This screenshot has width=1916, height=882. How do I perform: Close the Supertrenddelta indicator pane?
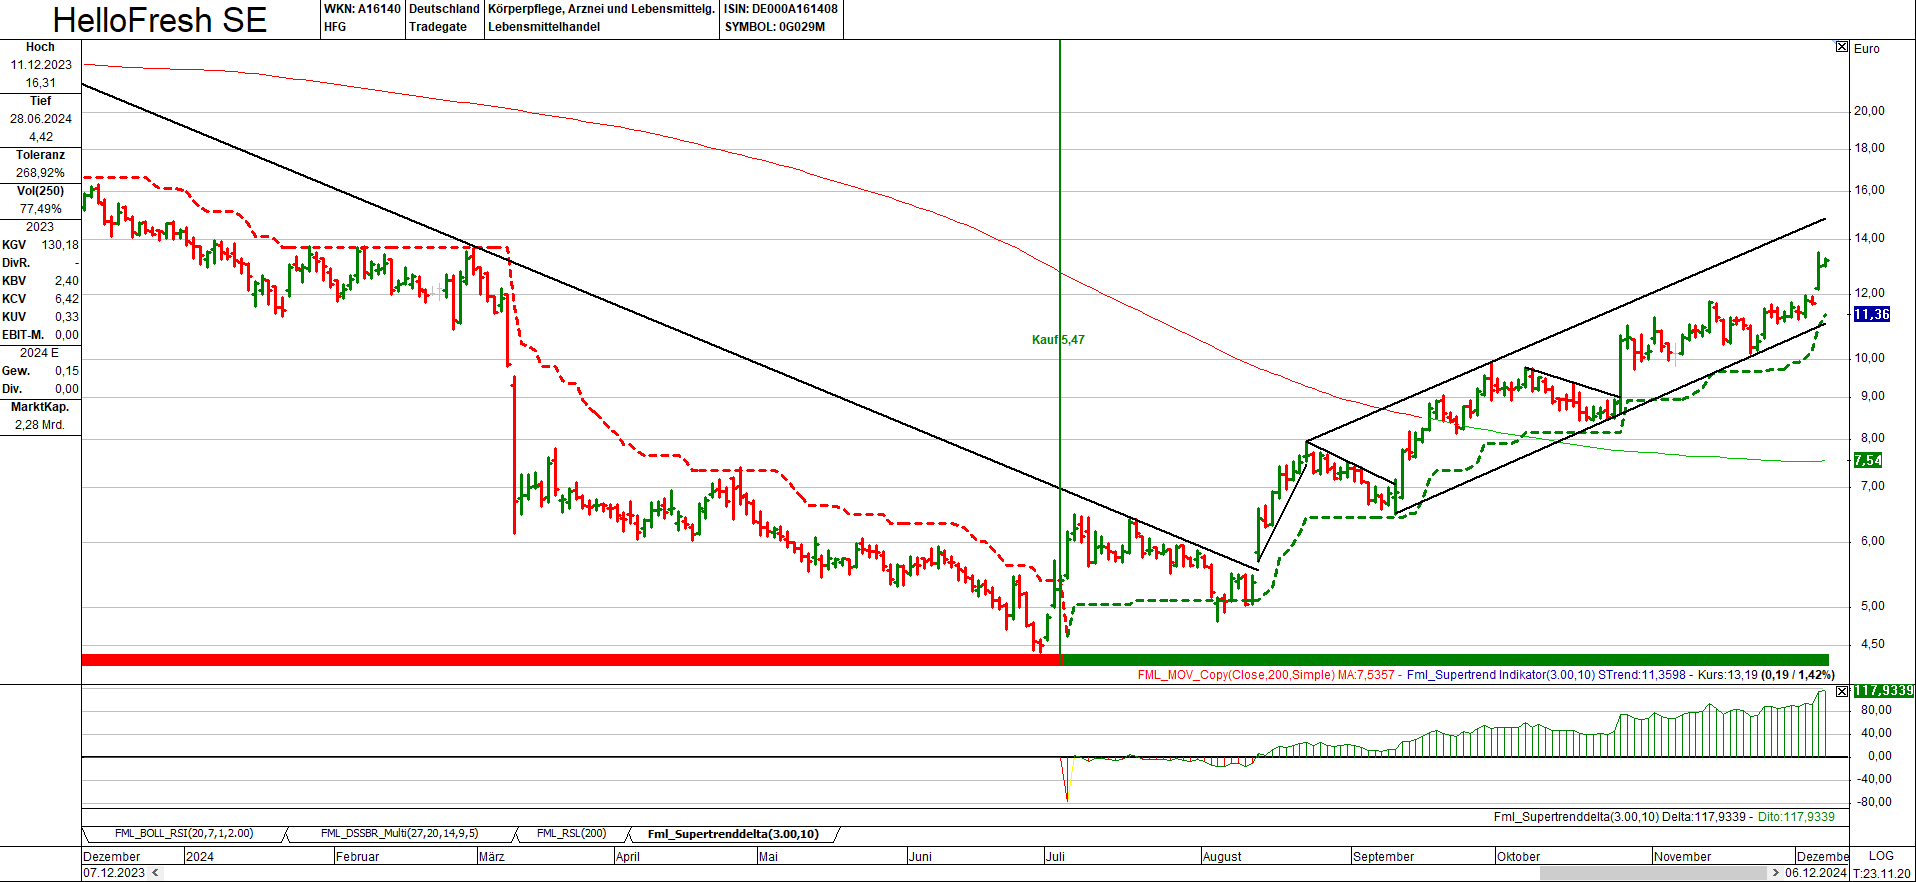click(1842, 691)
